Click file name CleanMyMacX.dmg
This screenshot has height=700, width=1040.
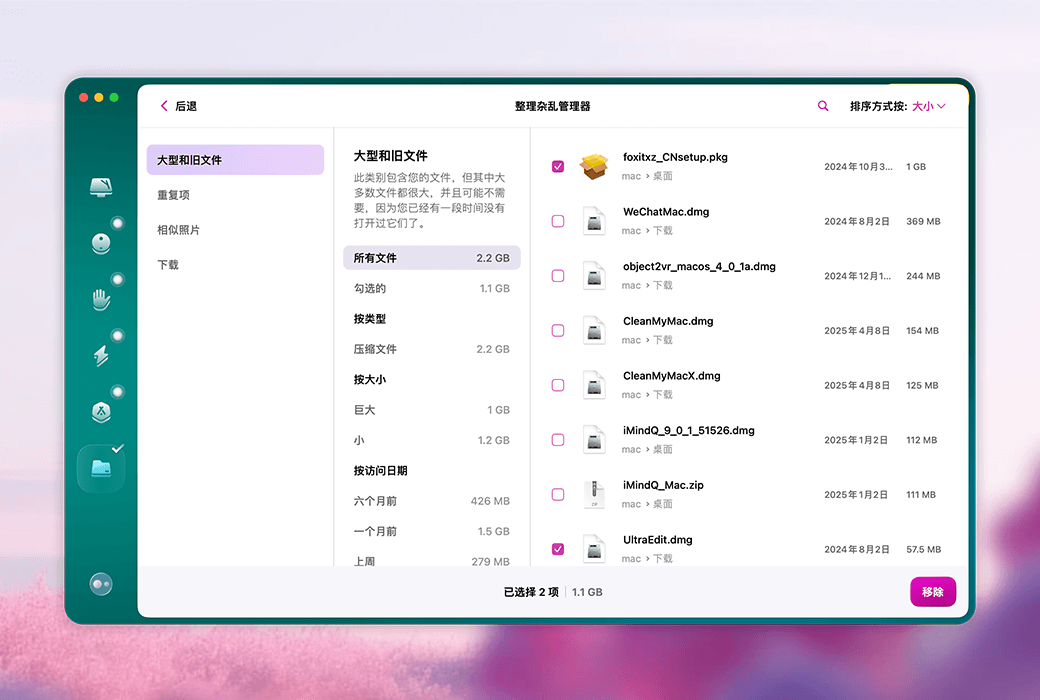[x=671, y=376]
